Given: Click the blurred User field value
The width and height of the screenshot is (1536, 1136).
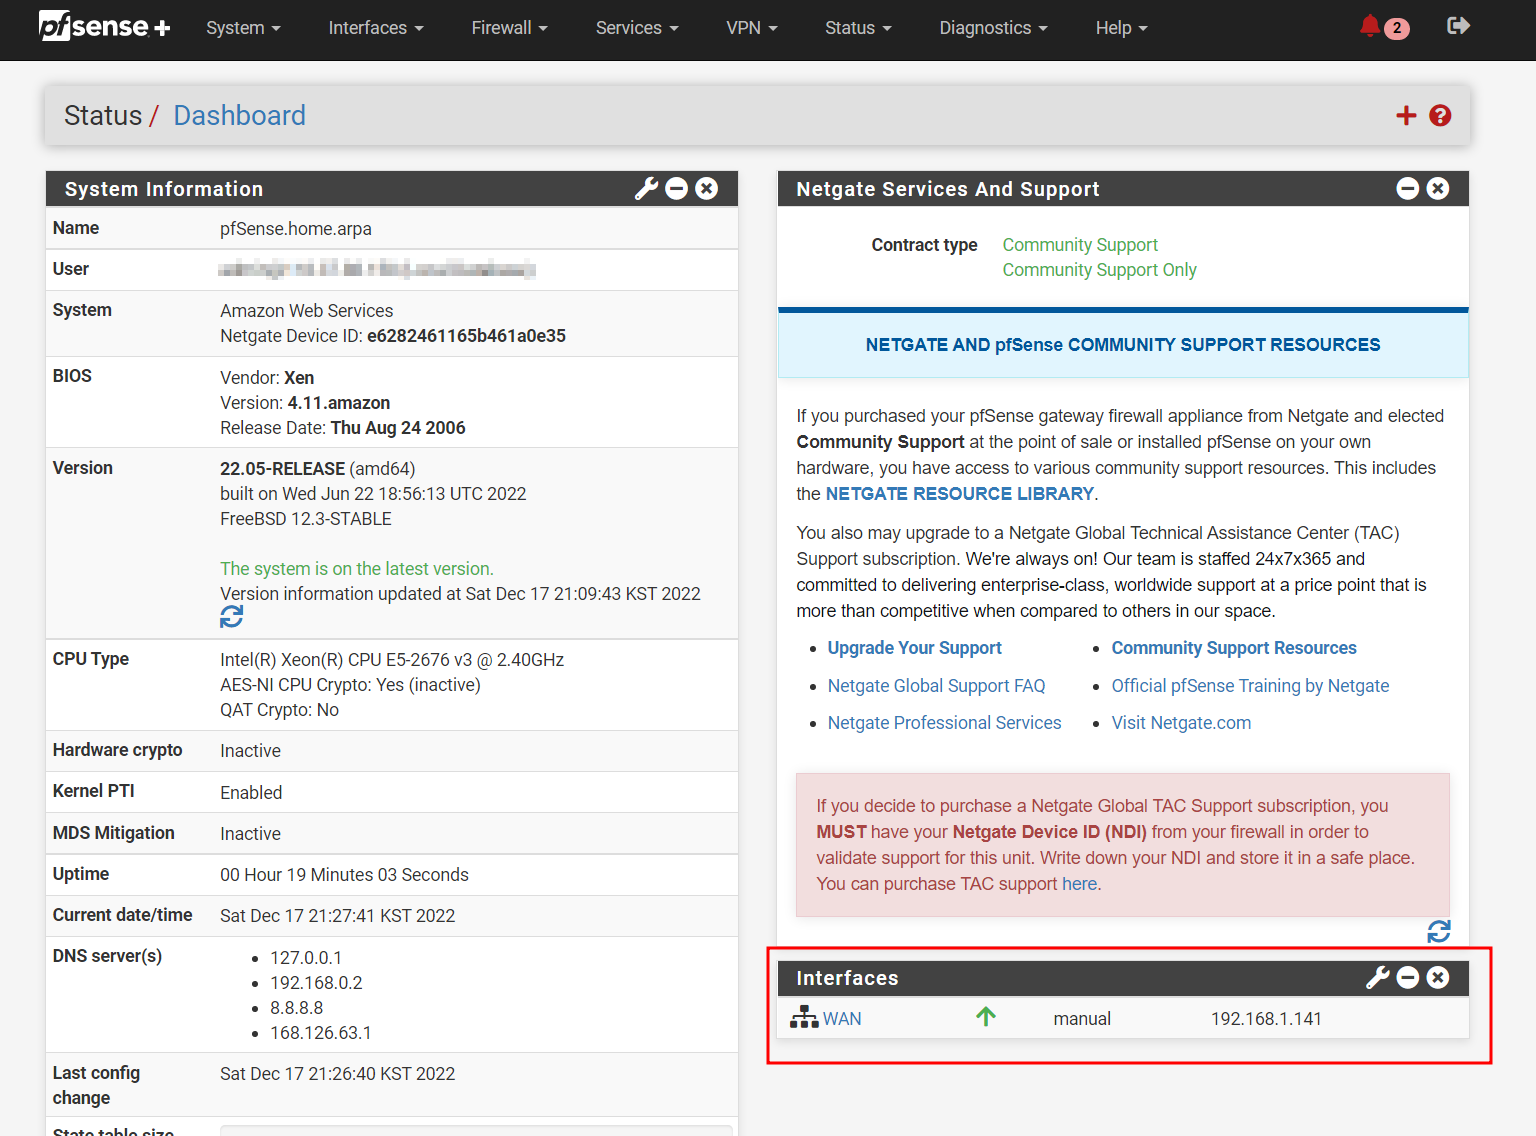Looking at the screenshot, I should click(x=377, y=269).
